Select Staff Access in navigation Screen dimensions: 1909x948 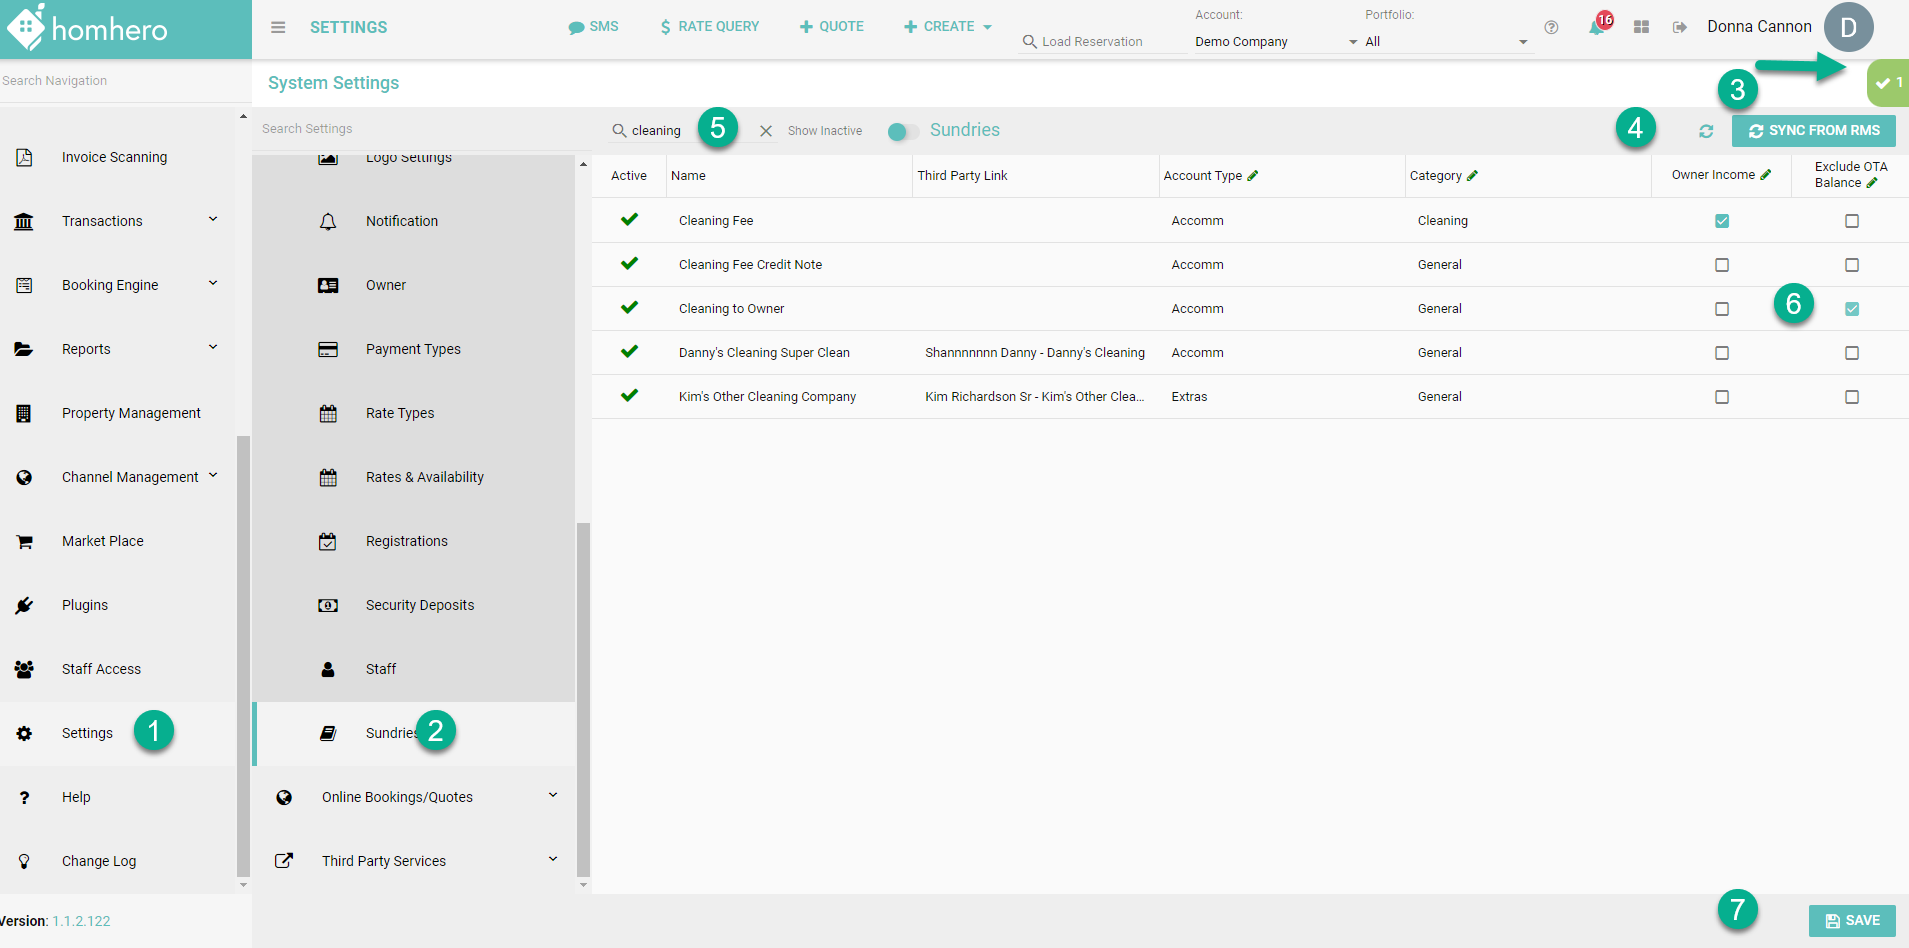point(101,669)
